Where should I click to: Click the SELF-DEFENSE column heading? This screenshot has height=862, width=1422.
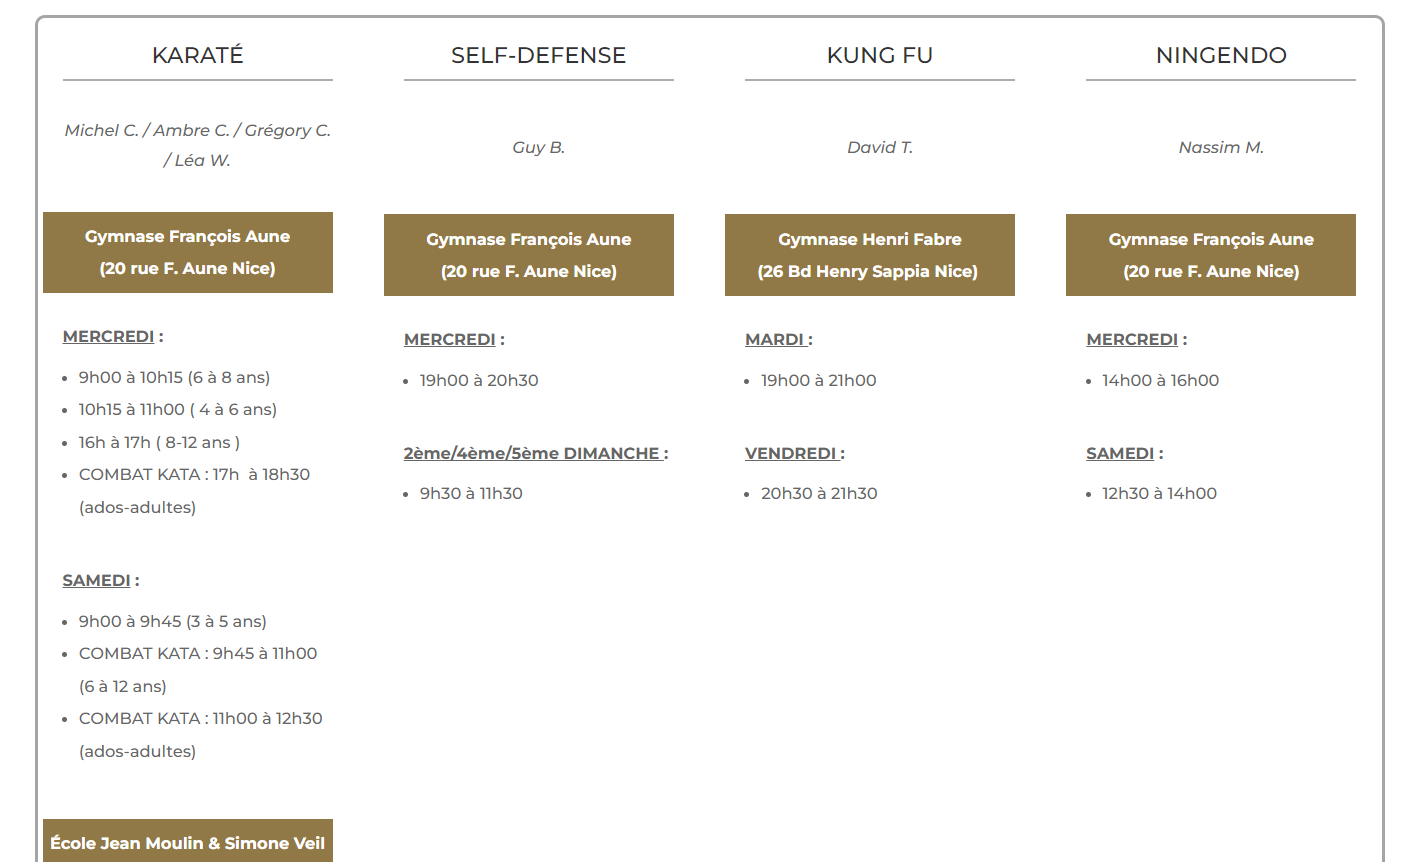[539, 56]
